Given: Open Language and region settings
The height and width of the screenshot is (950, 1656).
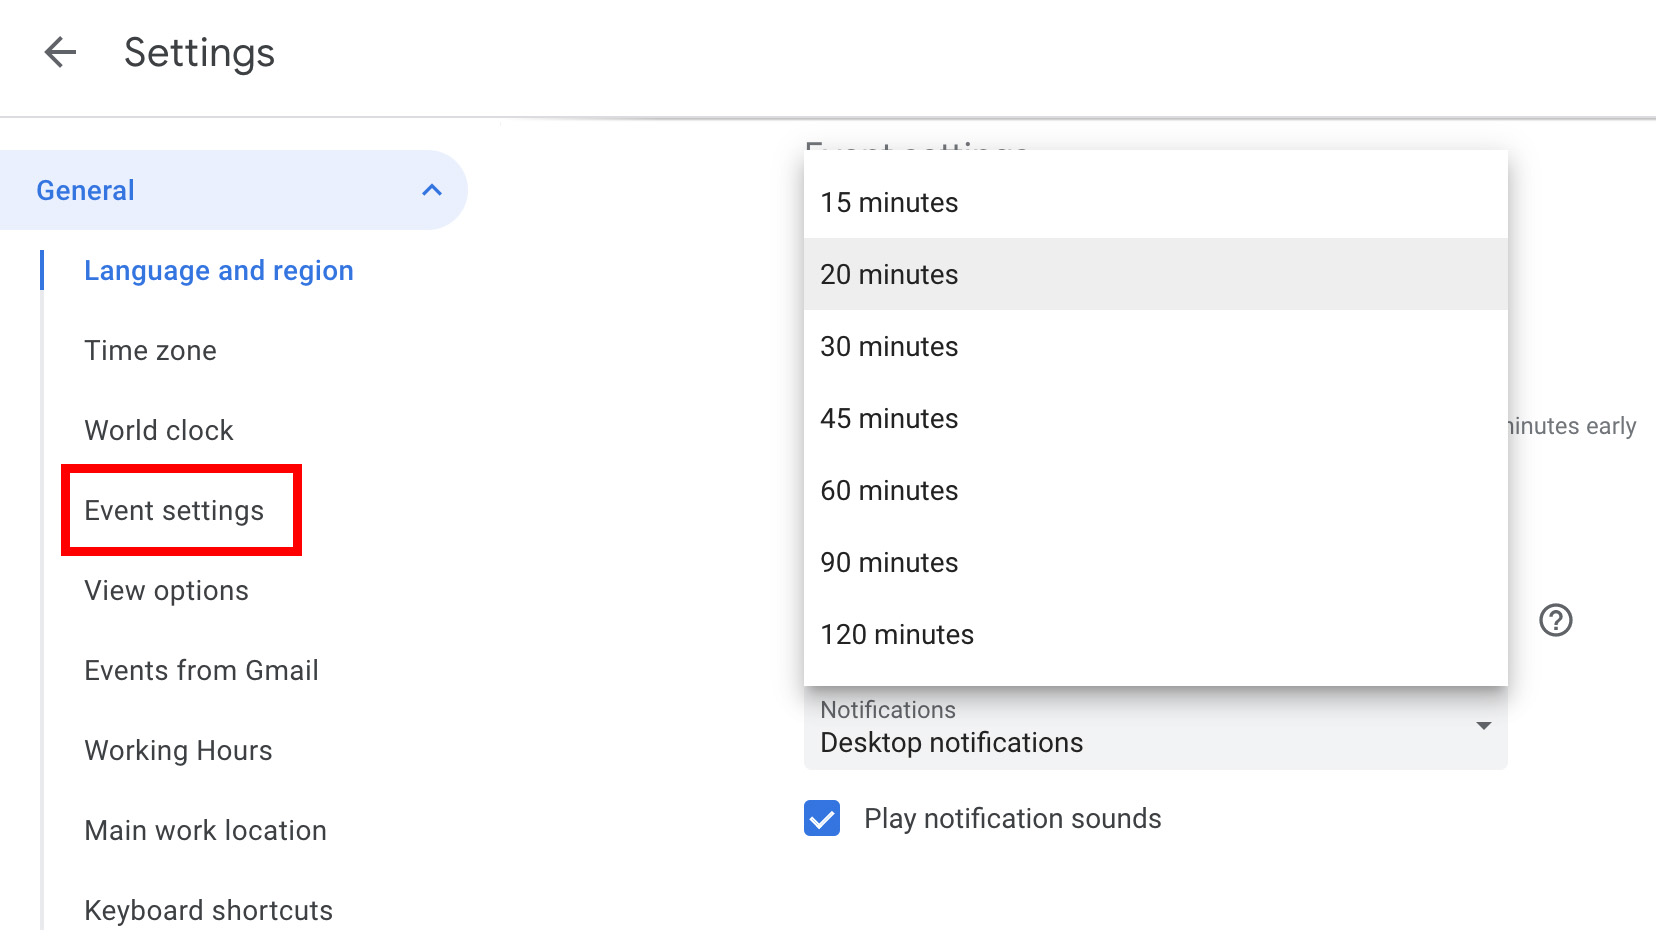Looking at the screenshot, I should coord(219,270).
